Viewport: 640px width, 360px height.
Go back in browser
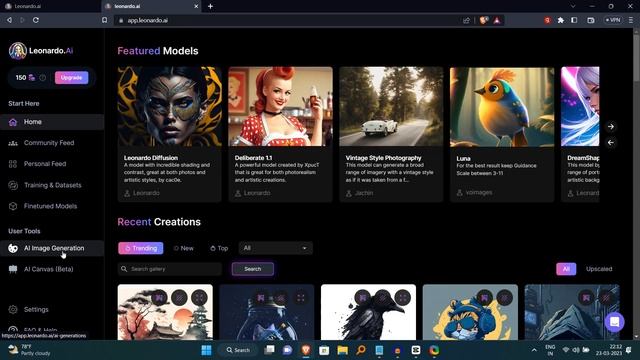(x=9, y=20)
